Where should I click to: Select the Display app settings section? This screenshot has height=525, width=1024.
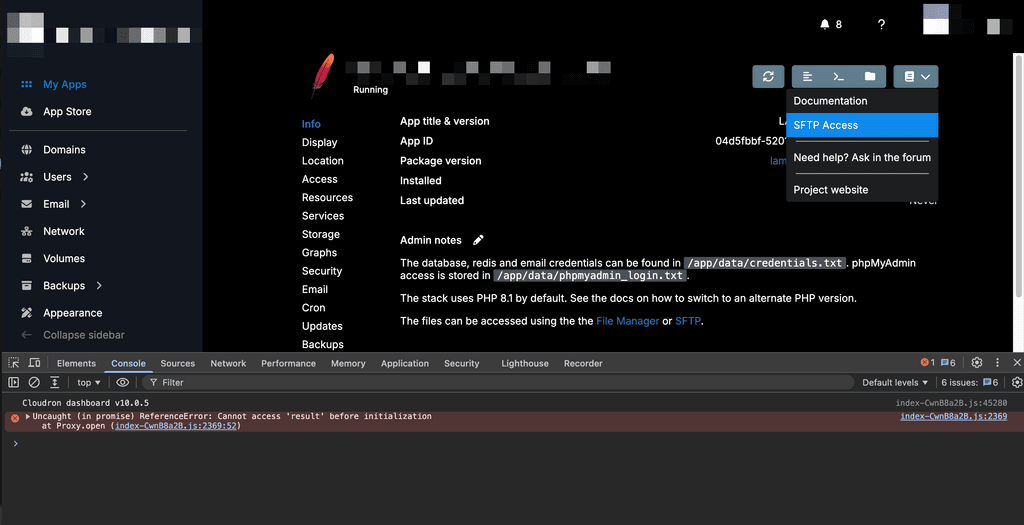[319, 142]
